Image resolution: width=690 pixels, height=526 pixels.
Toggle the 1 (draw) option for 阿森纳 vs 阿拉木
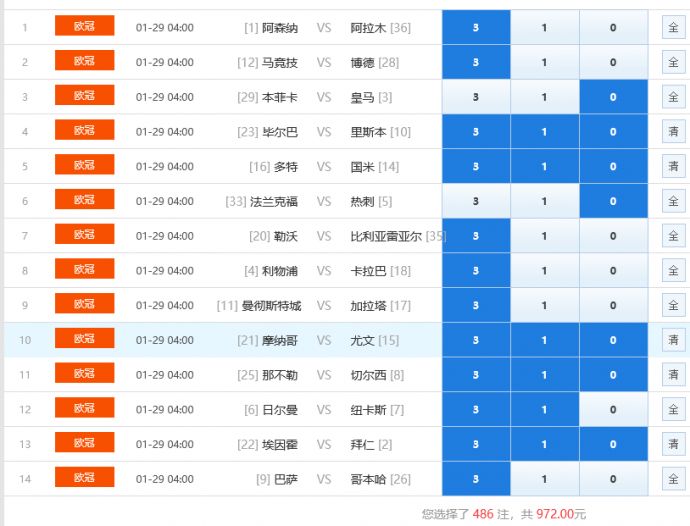tap(544, 27)
